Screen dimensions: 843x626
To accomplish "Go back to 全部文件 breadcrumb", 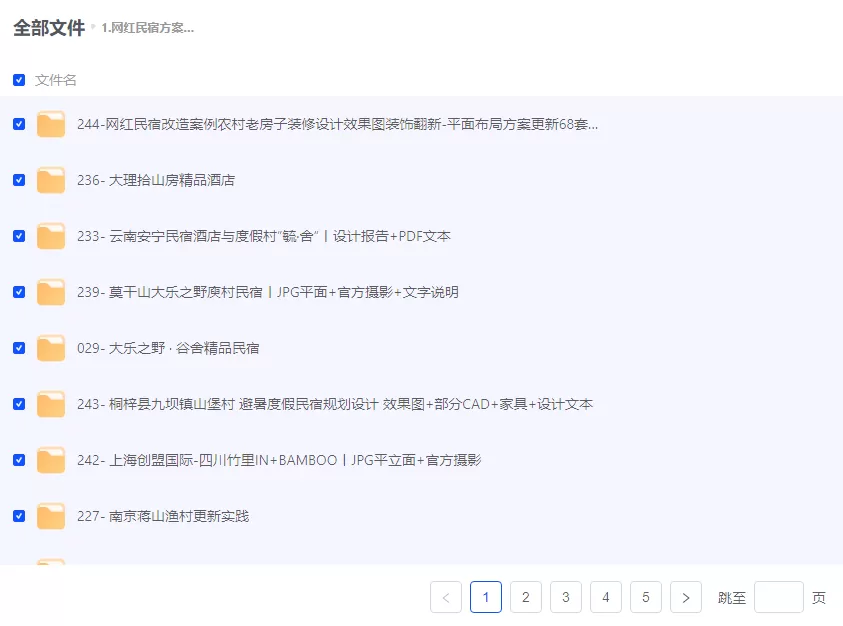I will point(49,27).
